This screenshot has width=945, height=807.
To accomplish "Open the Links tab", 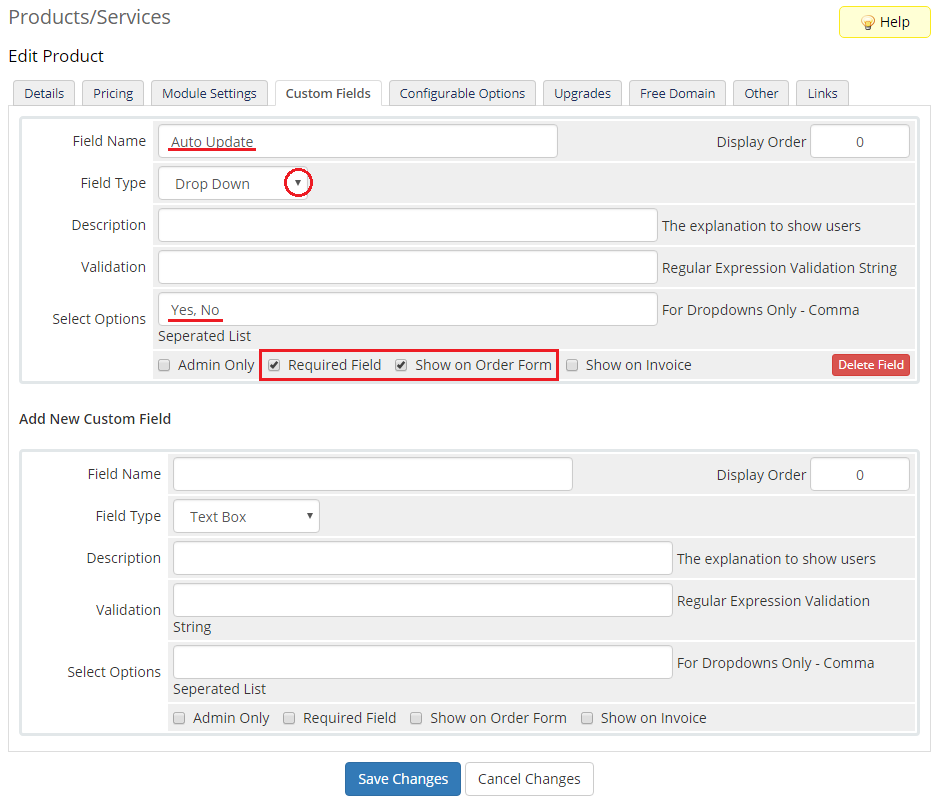I will (822, 93).
